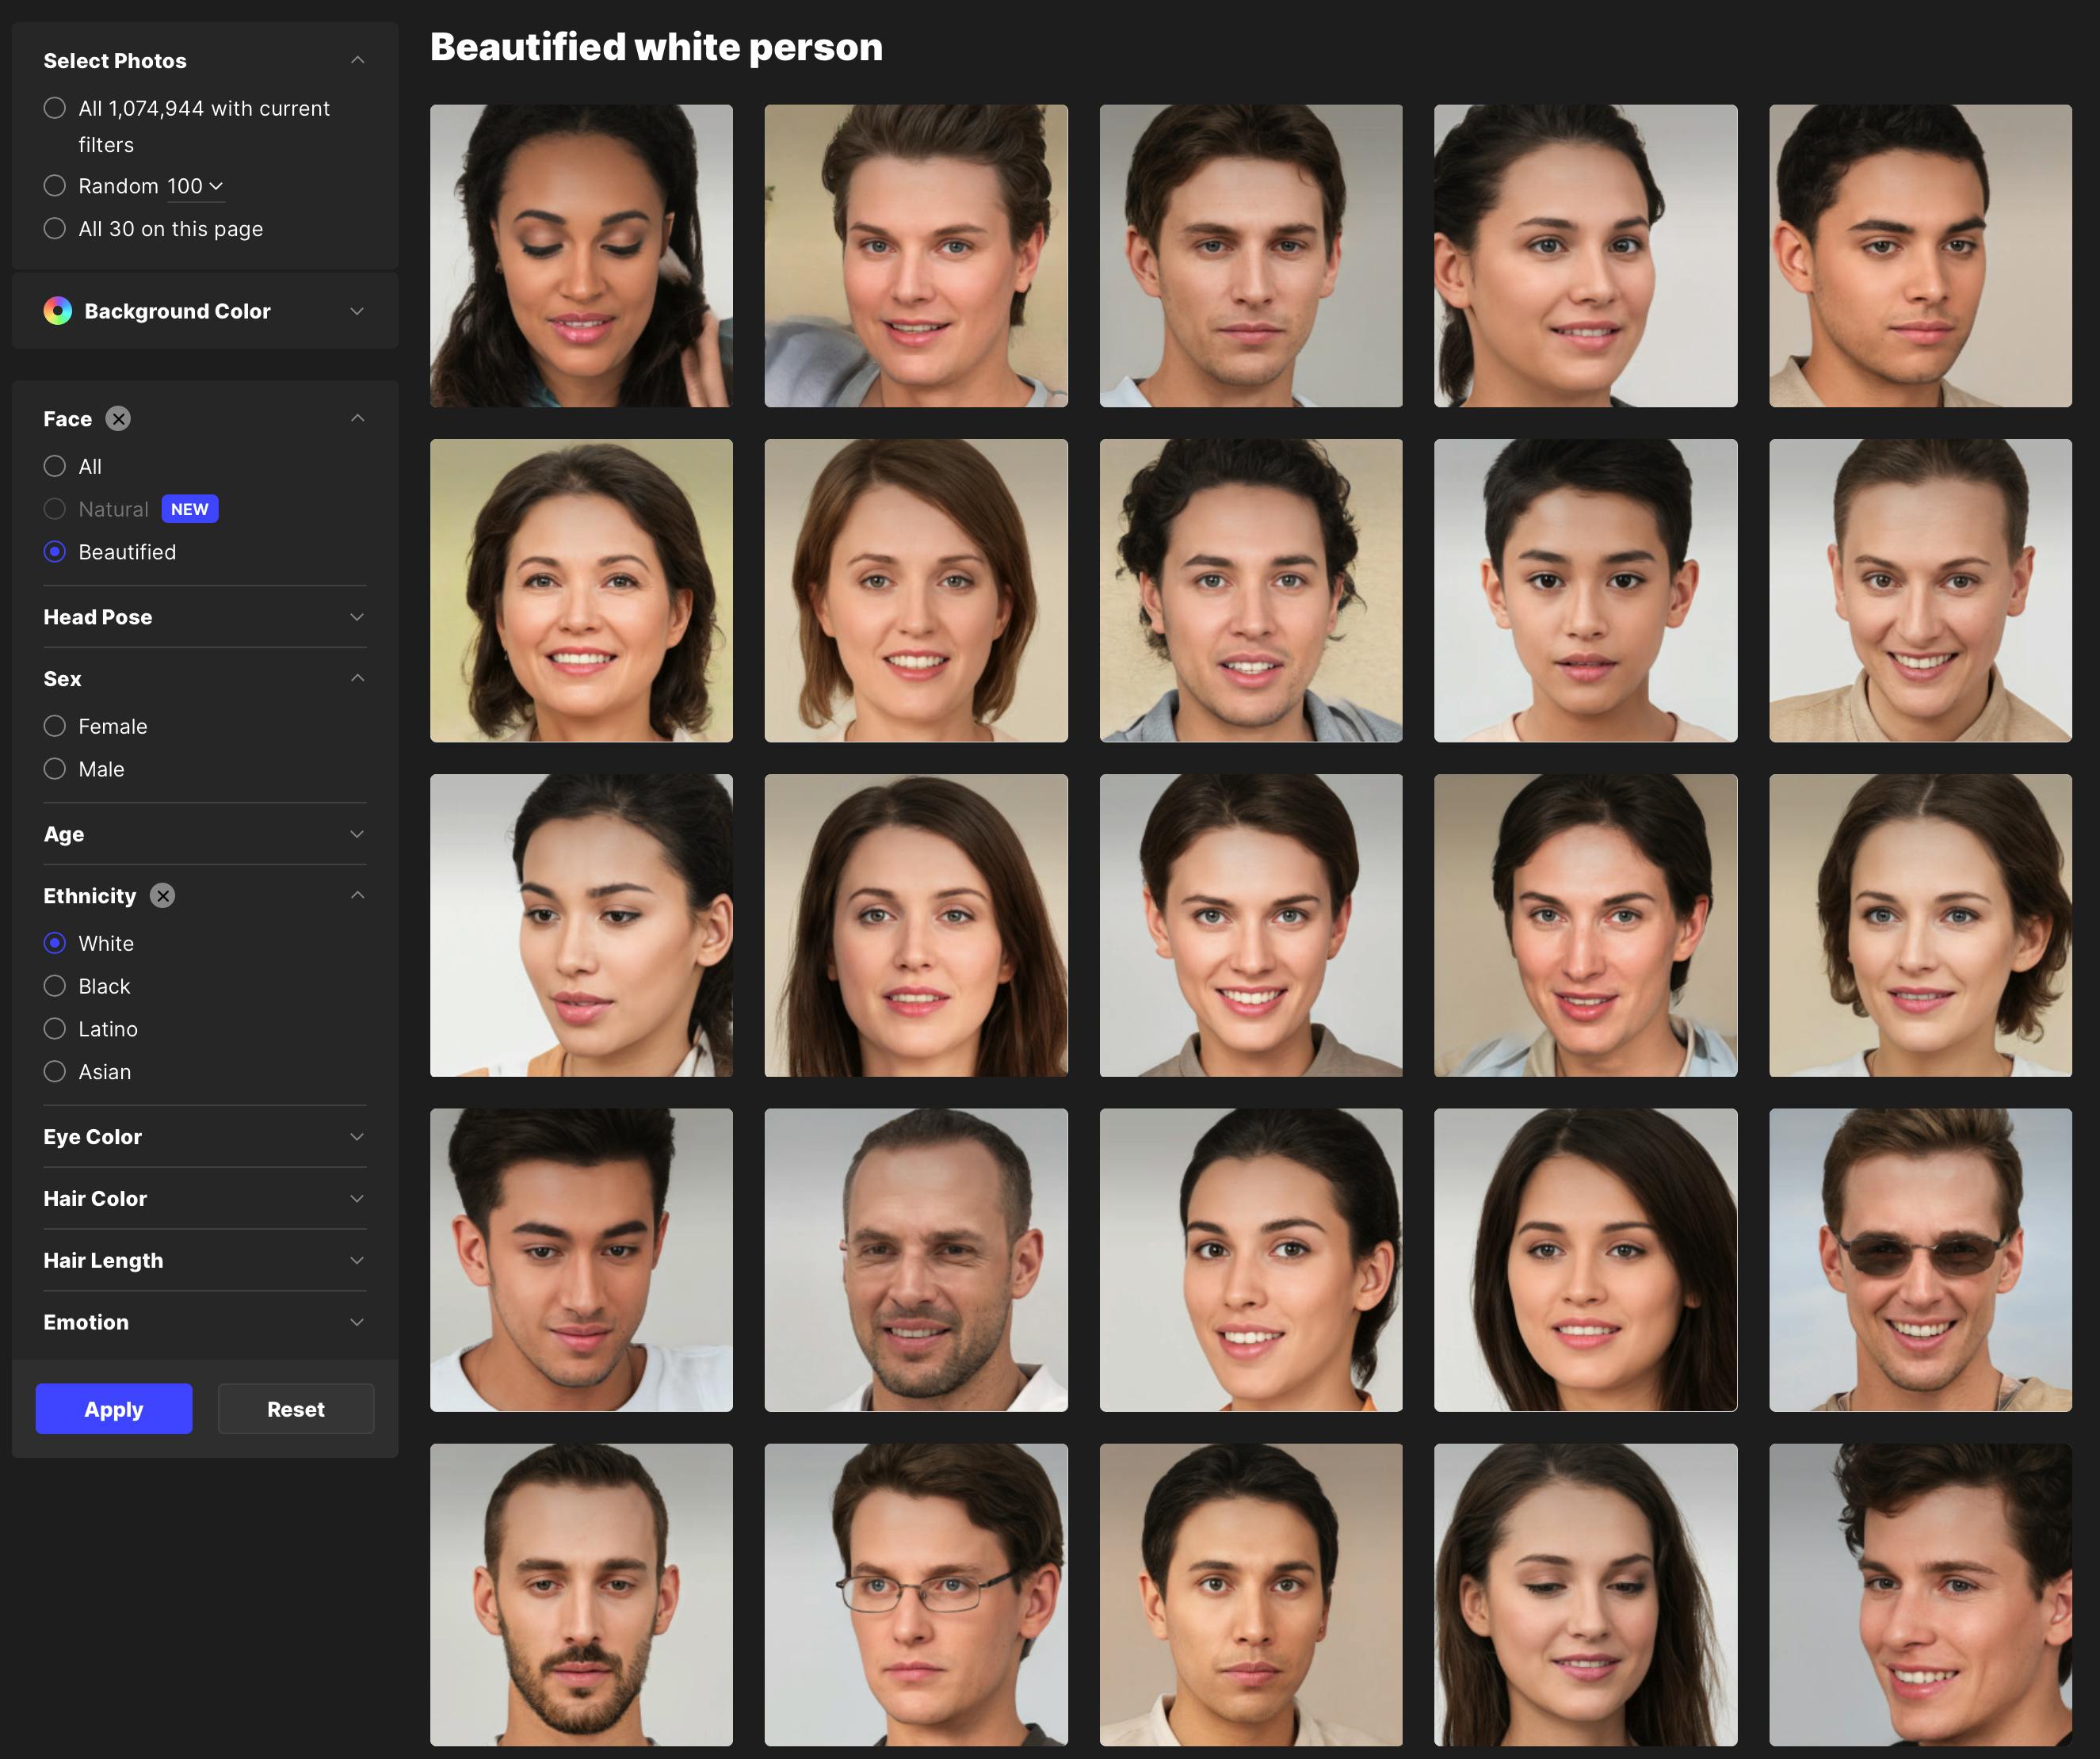Open photo of man wearing sunglasses

(1919, 1260)
